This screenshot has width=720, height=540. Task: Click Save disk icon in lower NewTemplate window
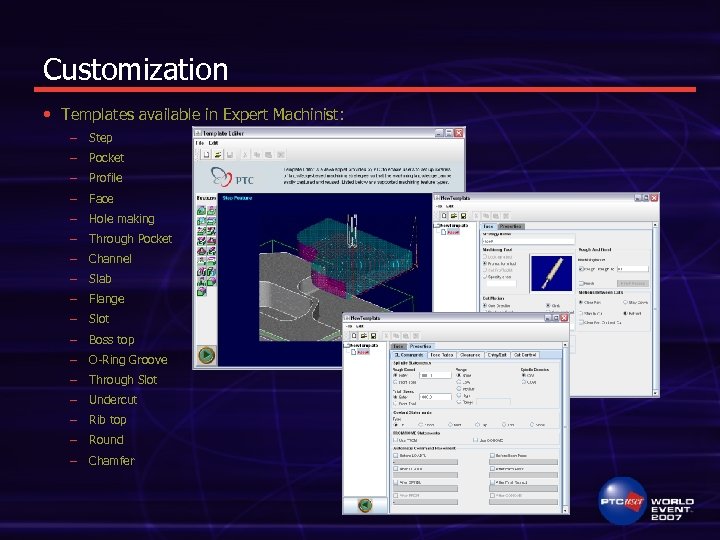point(373,336)
